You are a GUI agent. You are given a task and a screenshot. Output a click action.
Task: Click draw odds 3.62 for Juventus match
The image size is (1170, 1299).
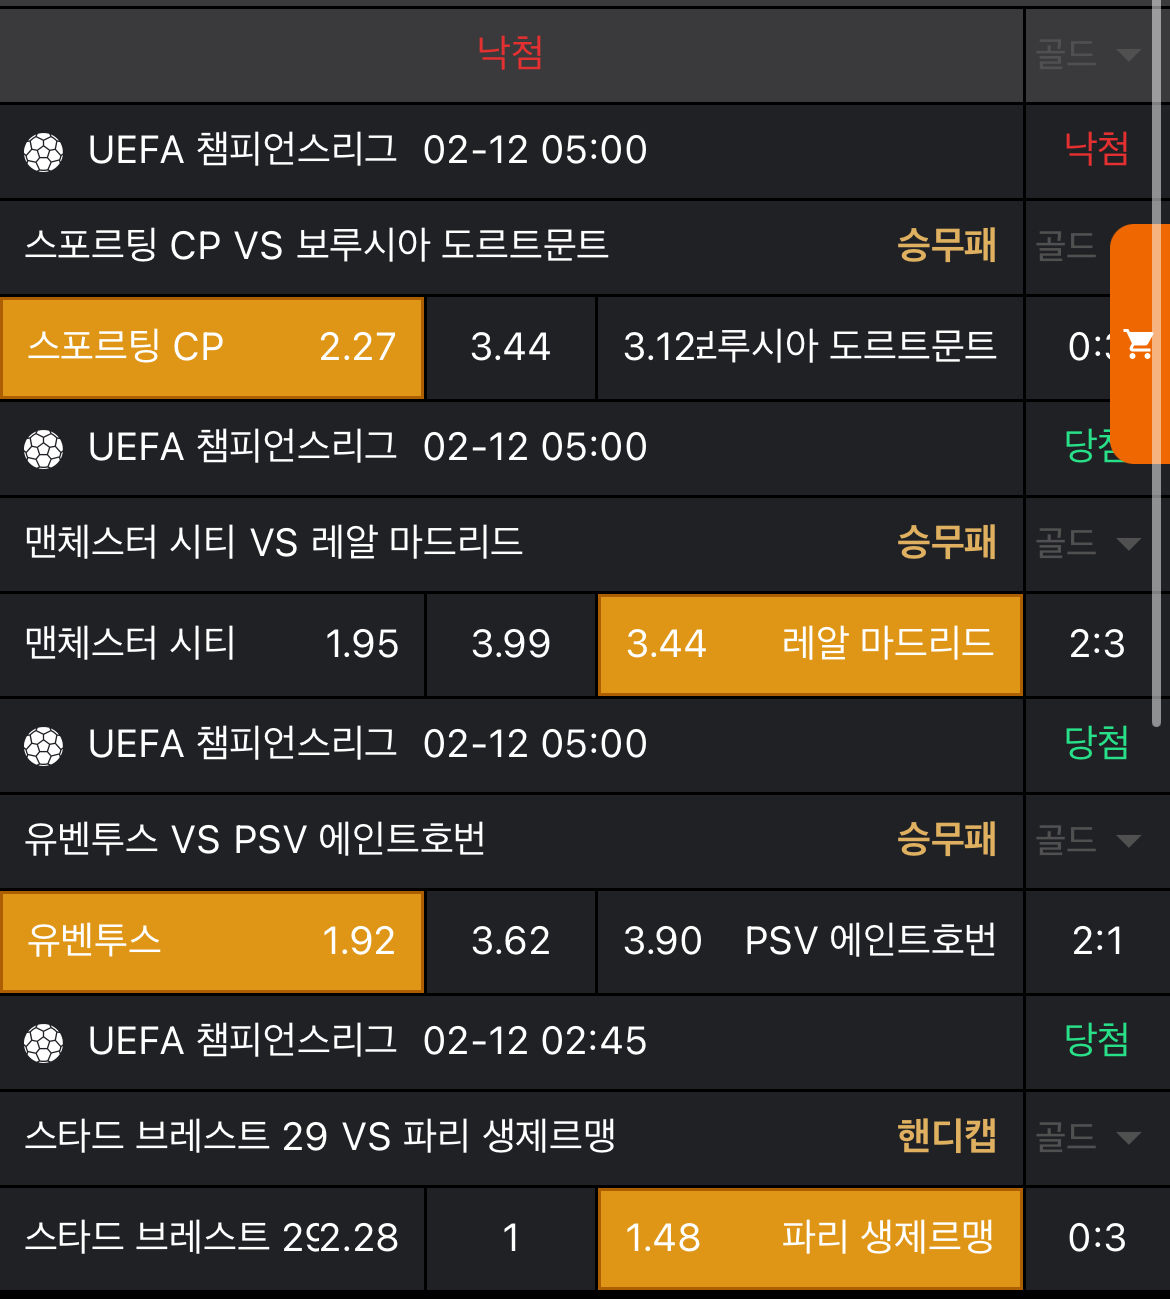(511, 941)
